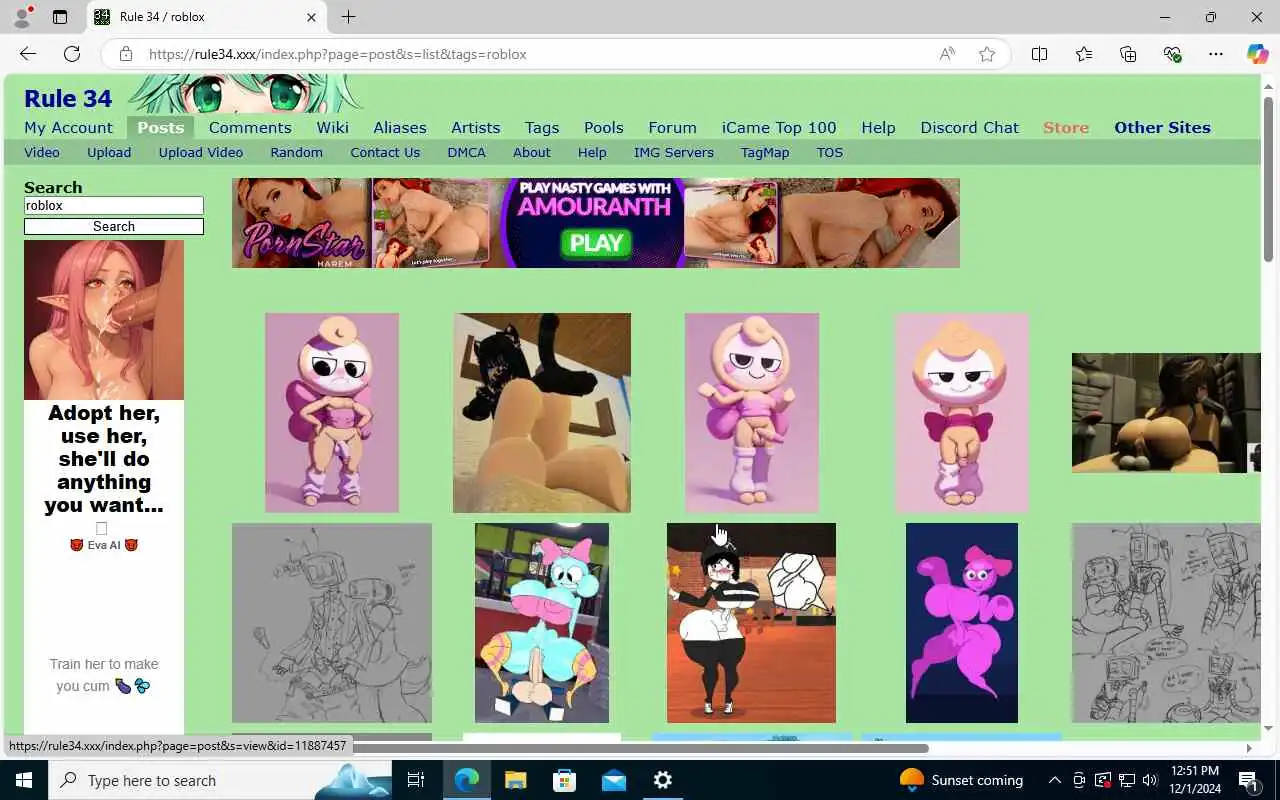The height and width of the screenshot is (800, 1280).
Task: Open the tab actions menu icon
Action: click(x=60, y=17)
